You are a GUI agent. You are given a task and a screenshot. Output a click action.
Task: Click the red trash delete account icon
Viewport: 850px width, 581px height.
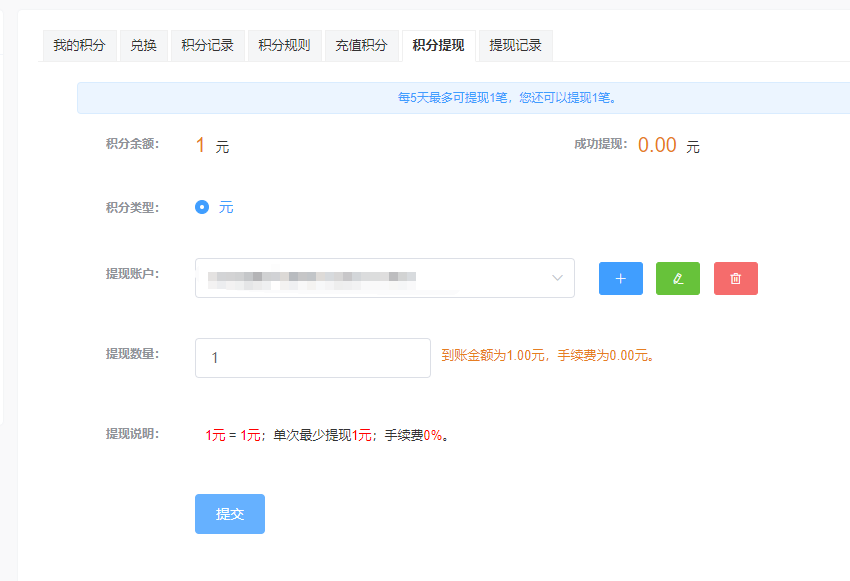pyautogui.click(x=735, y=279)
